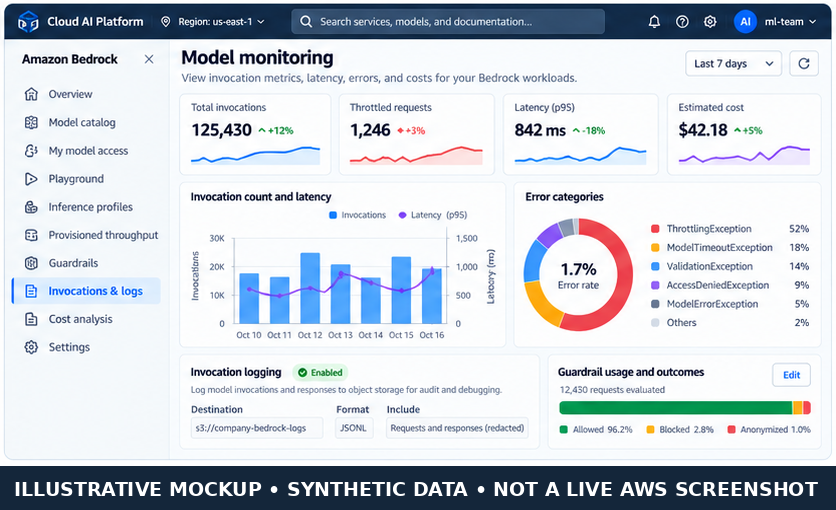
Task: Click the Invocations & logs document icon
Action: pyautogui.click(x=31, y=291)
